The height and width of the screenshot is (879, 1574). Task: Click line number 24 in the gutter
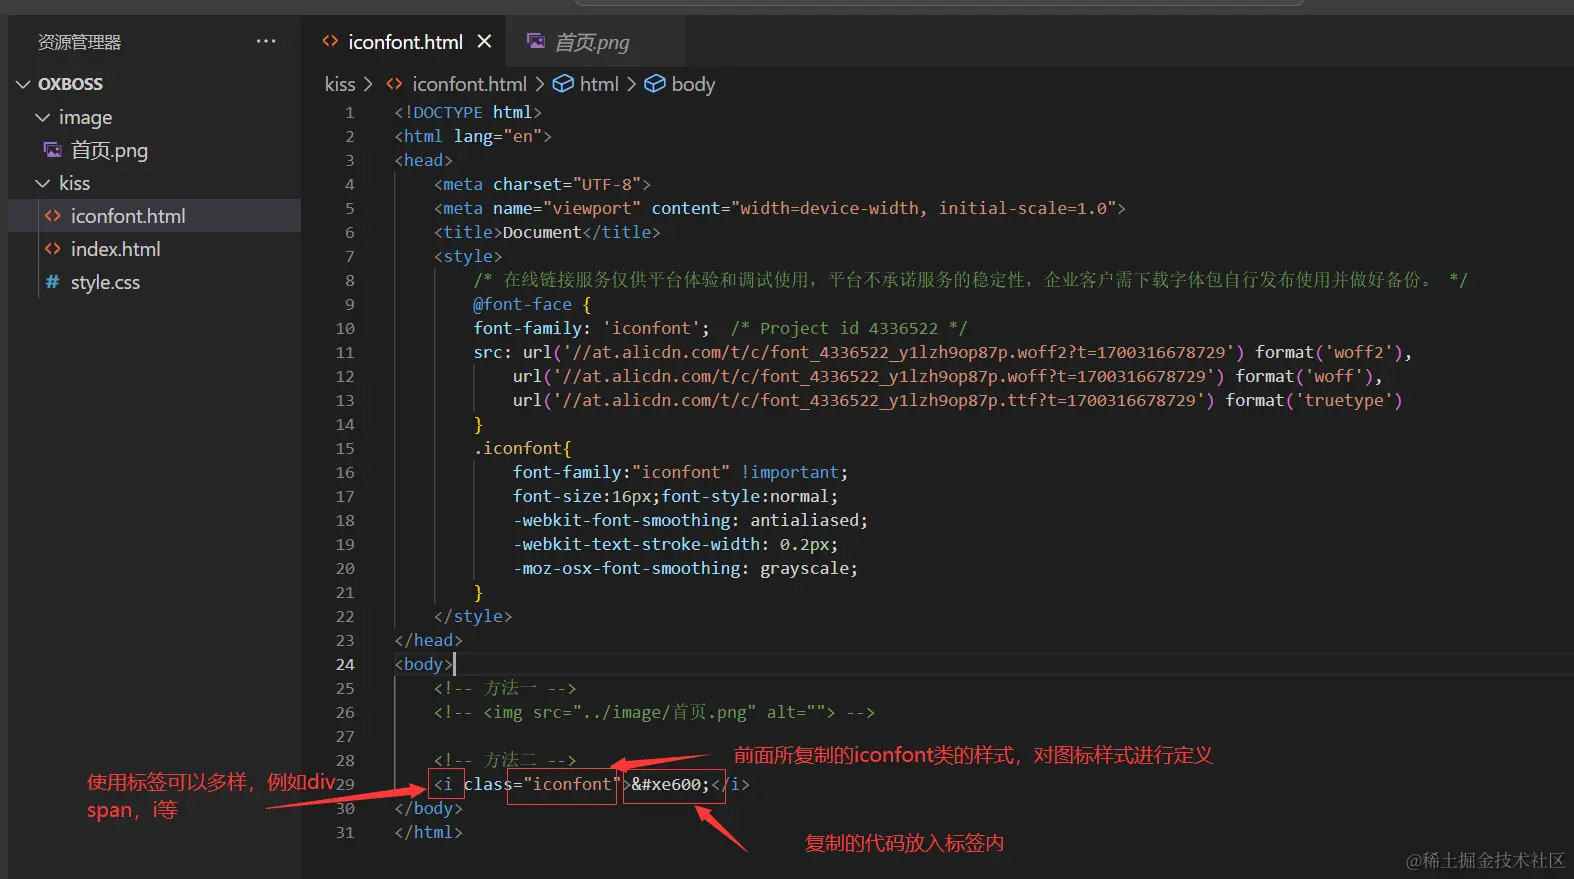(x=345, y=664)
